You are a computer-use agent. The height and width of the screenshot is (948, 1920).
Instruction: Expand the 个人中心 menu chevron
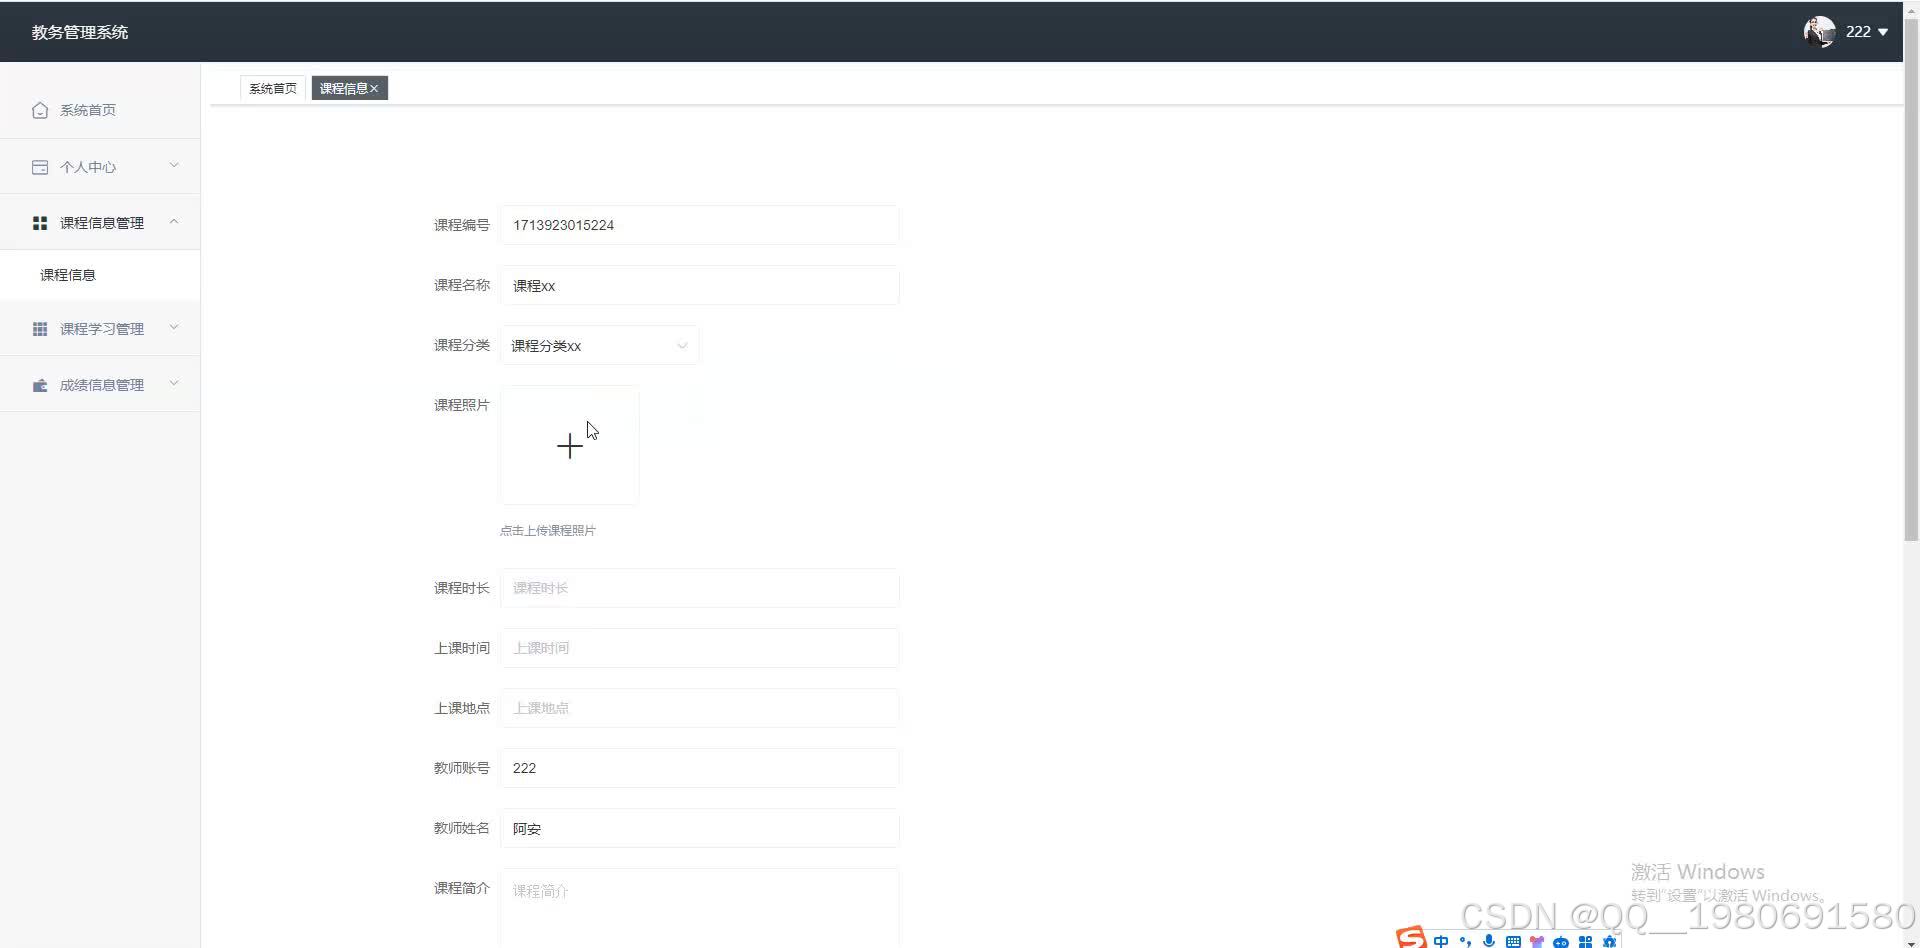pos(174,165)
